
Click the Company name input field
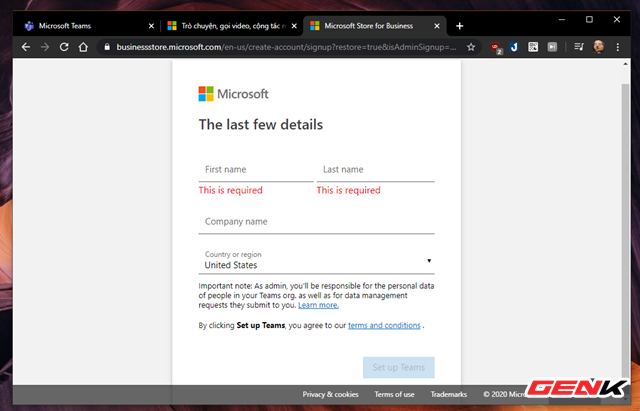click(x=316, y=222)
